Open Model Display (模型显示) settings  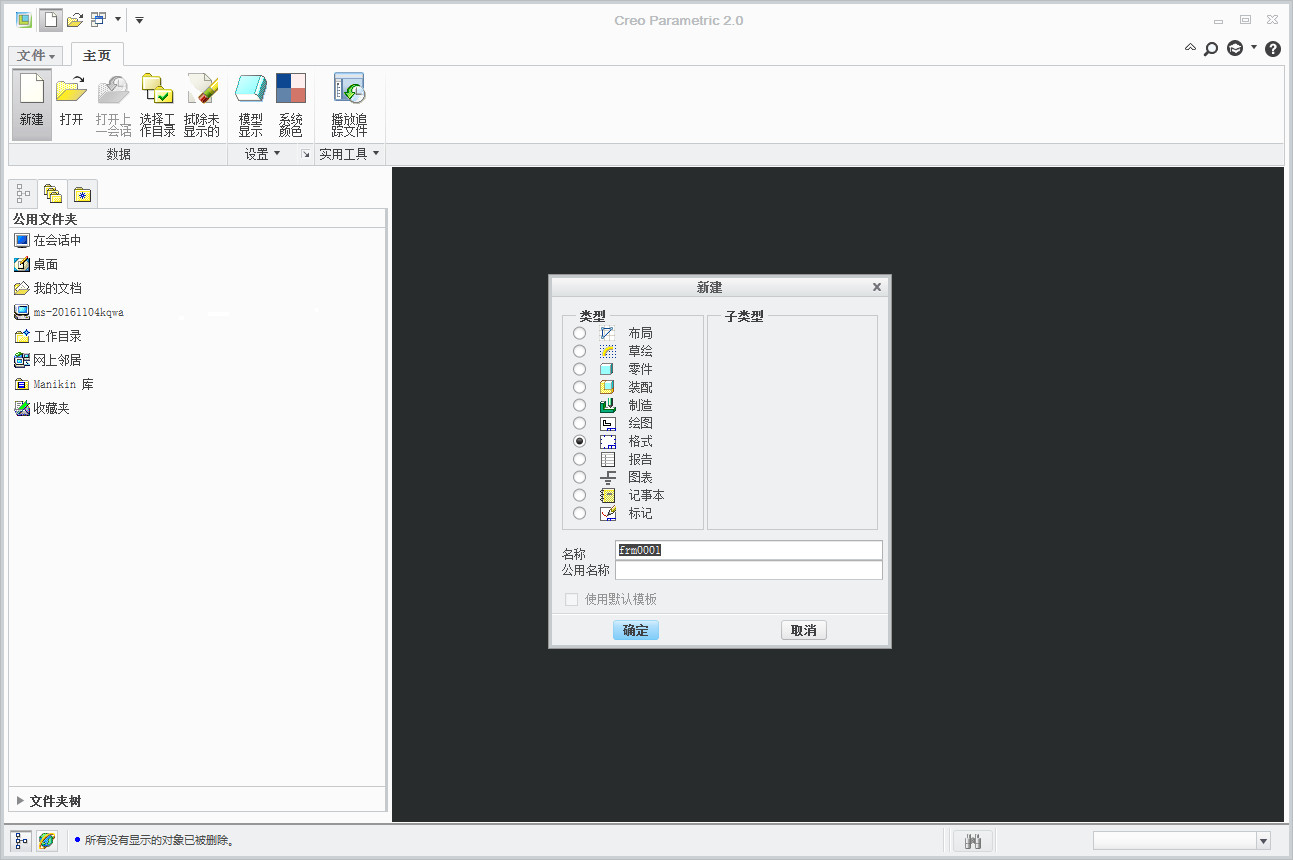click(x=250, y=104)
